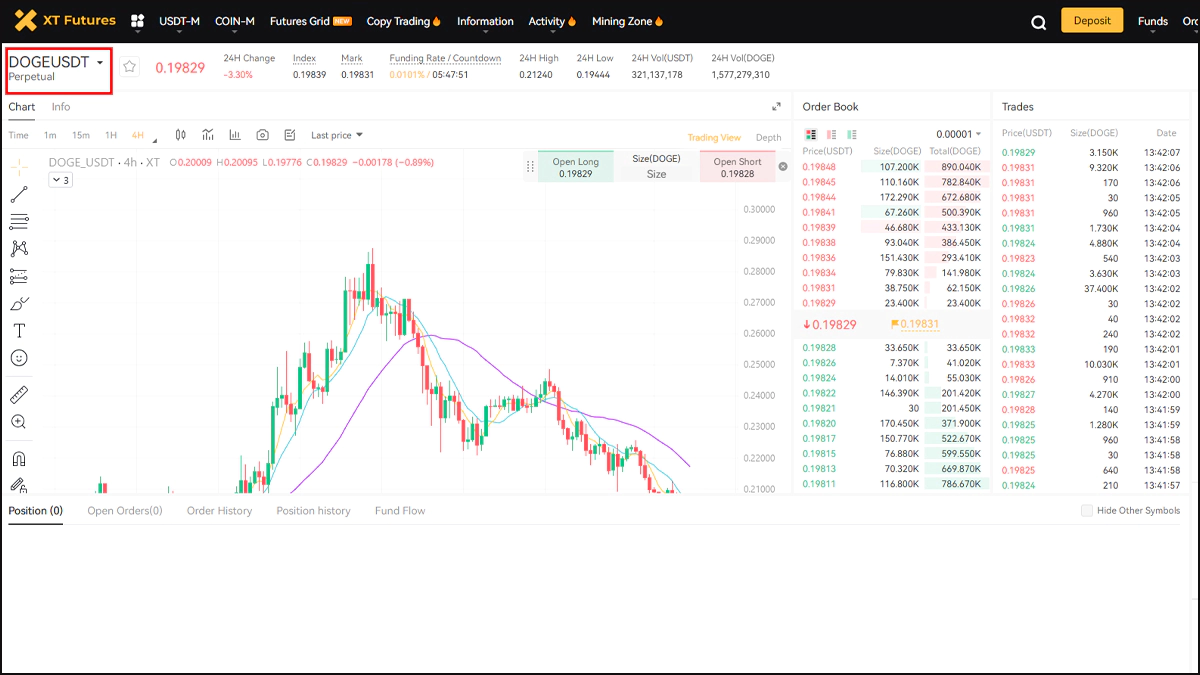
Task: Open candlestick chart type selector
Action: (x=181, y=135)
